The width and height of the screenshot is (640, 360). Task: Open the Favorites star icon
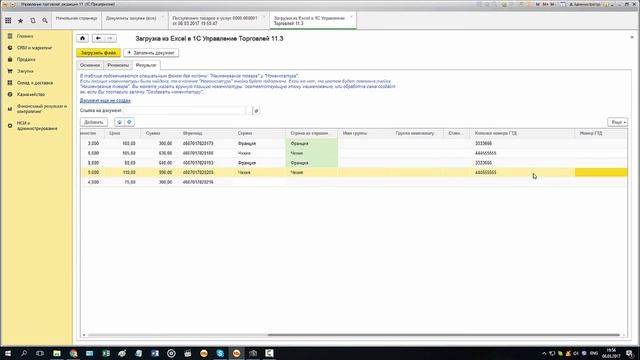[x=20, y=20]
